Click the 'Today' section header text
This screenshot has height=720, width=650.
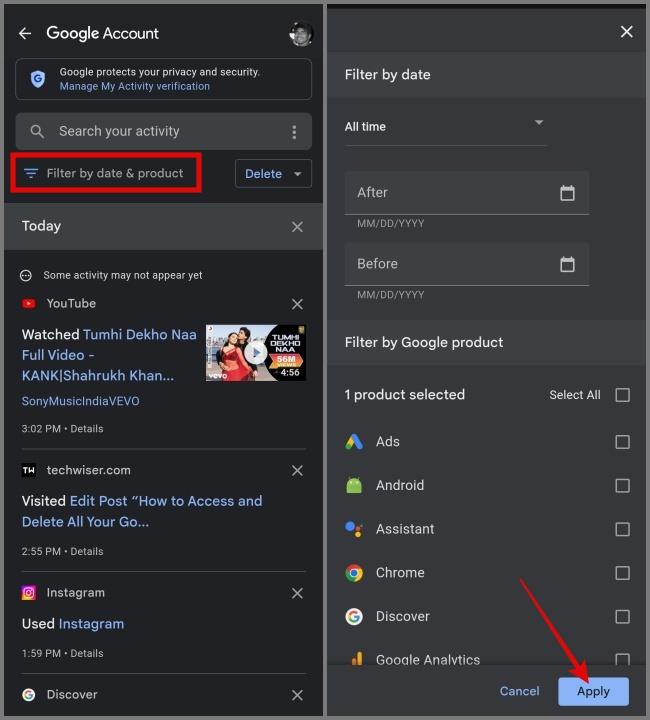(41, 226)
